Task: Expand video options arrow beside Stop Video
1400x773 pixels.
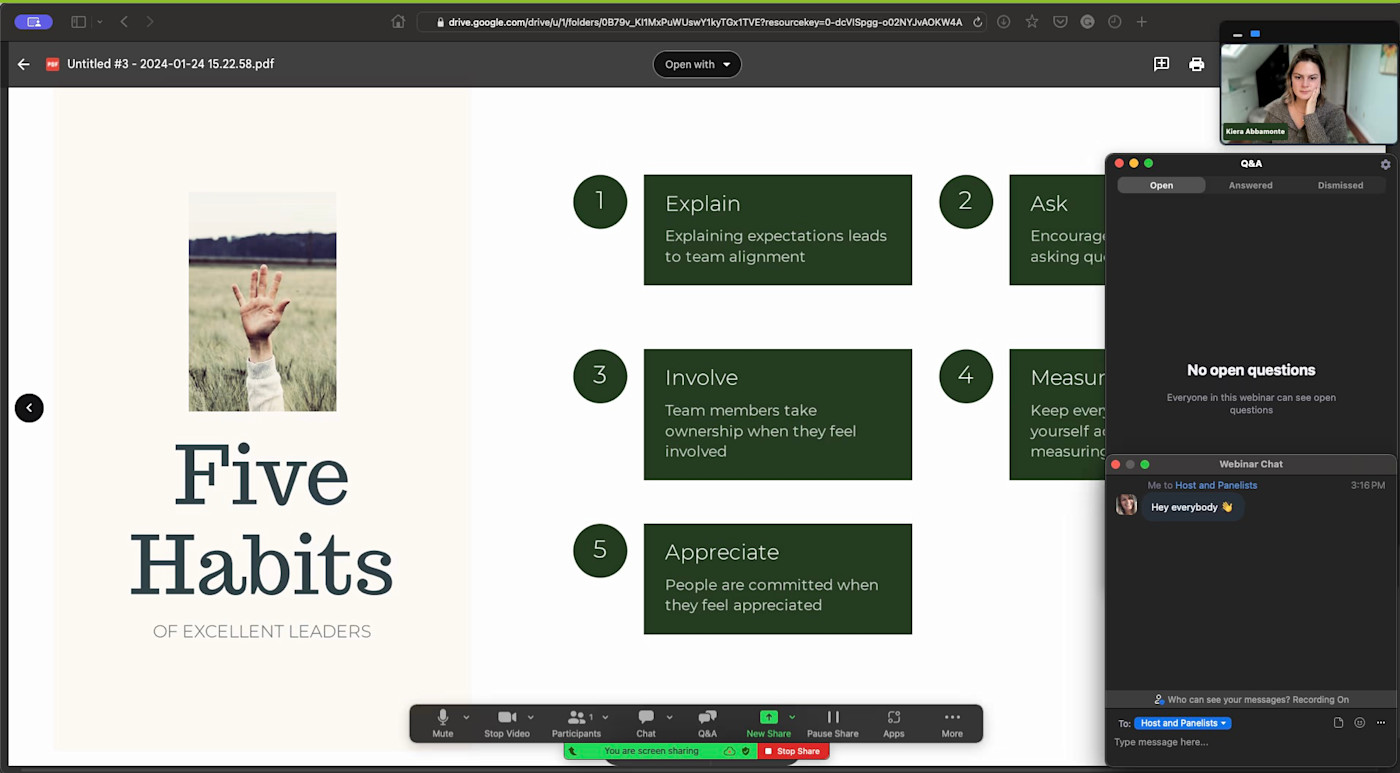Action: point(531,717)
